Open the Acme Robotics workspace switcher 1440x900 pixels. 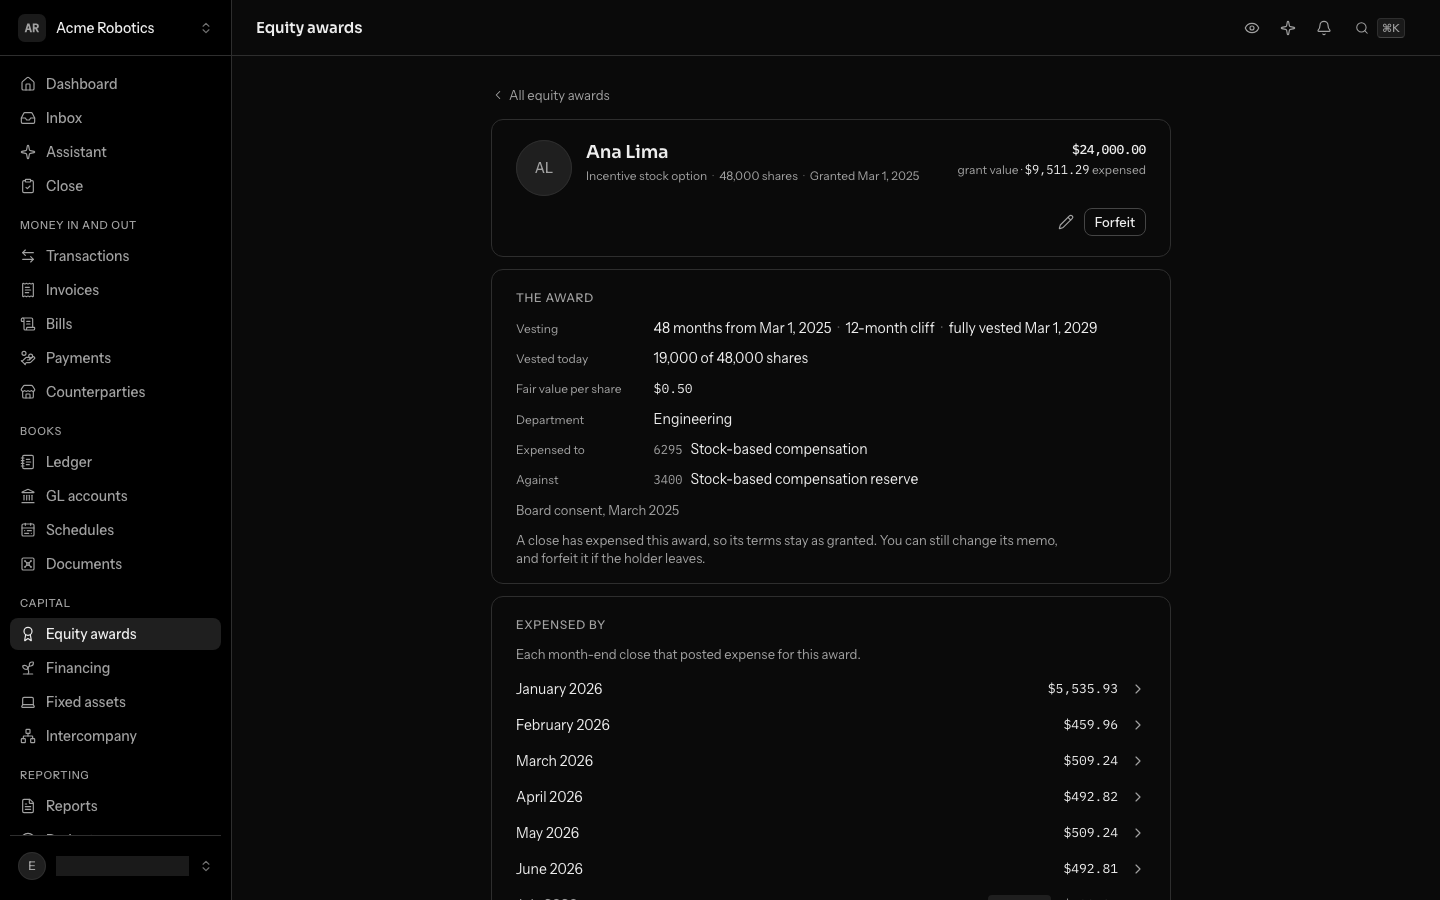(116, 28)
